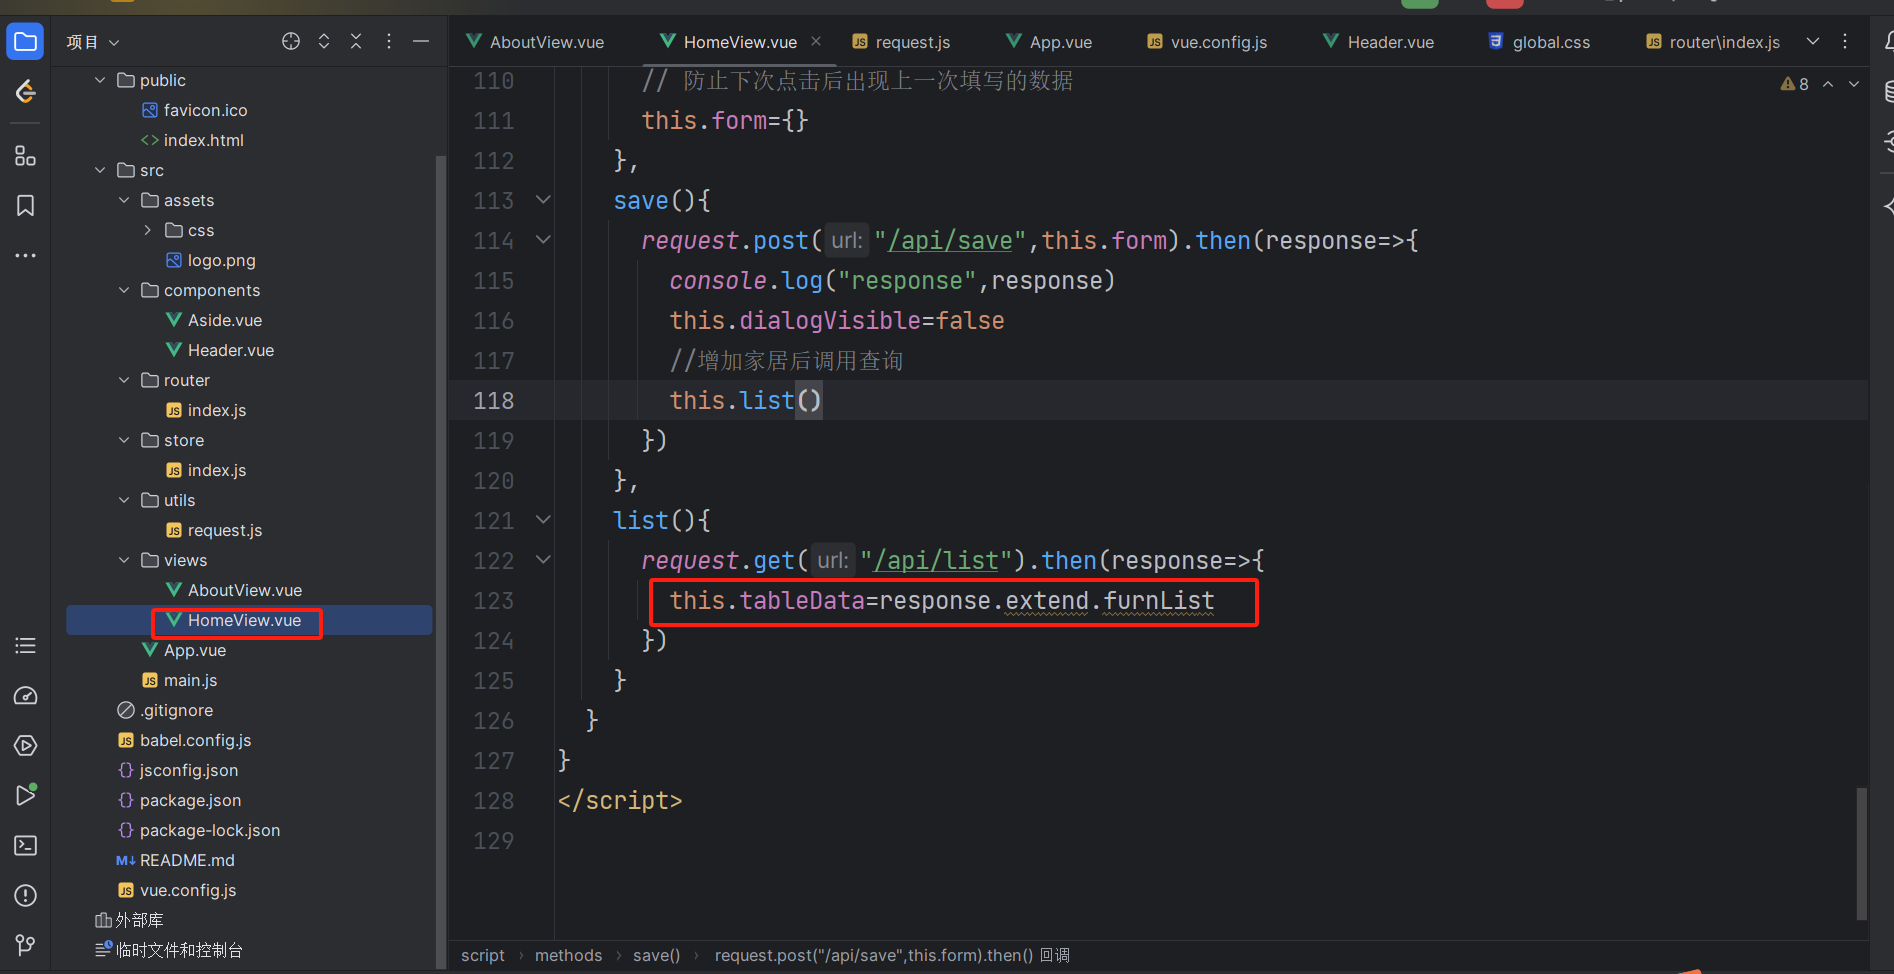Fold the list() method at line 121
Viewport: 1894px width, 974px height.
(x=543, y=520)
